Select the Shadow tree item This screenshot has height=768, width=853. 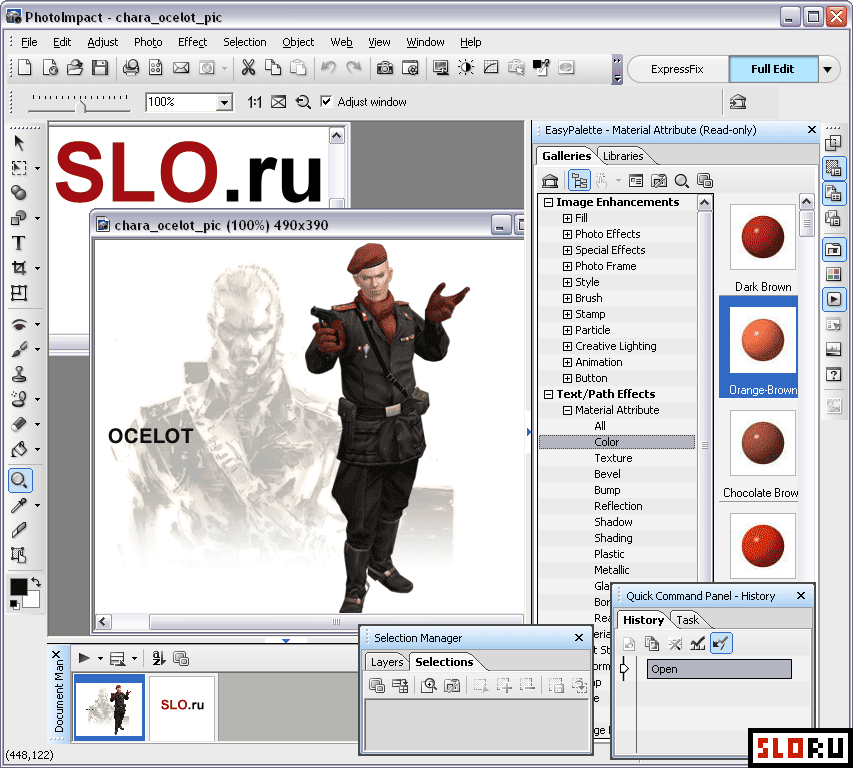[x=613, y=522]
